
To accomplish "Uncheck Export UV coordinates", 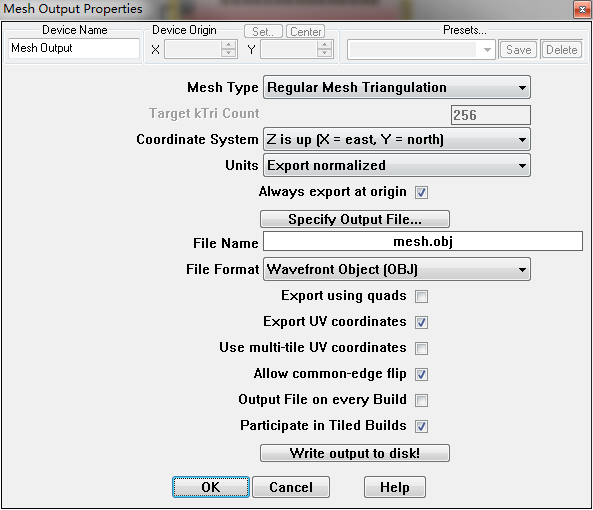I will click(x=421, y=322).
